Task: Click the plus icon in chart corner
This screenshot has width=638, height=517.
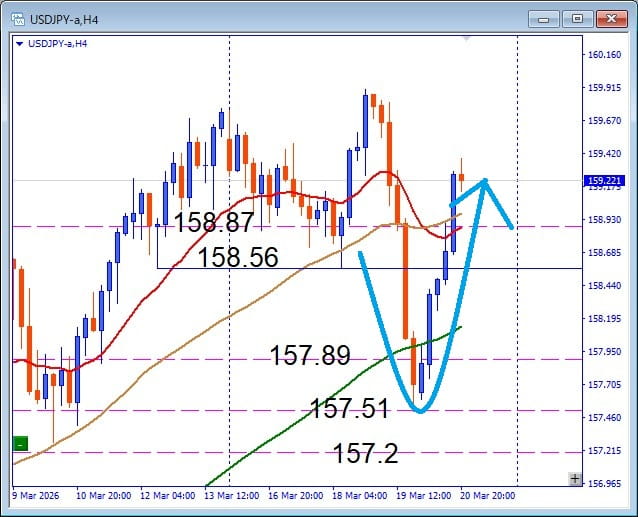Action: (575, 479)
